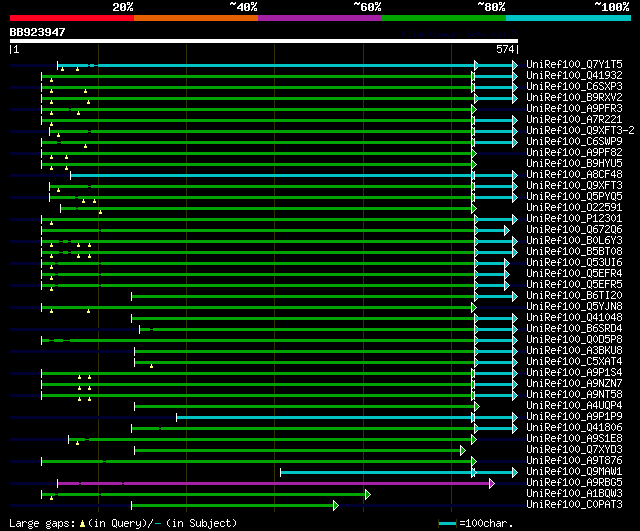Select UniRef100_C6SWP9 hit name
The width and height of the screenshot is (640, 531).
click(574, 142)
